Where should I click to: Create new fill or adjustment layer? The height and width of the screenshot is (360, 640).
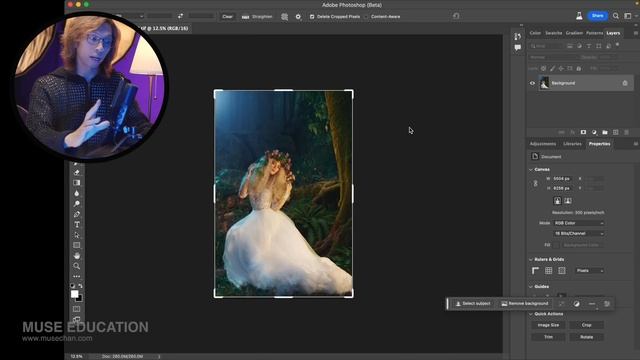pyautogui.click(x=594, y=132)
